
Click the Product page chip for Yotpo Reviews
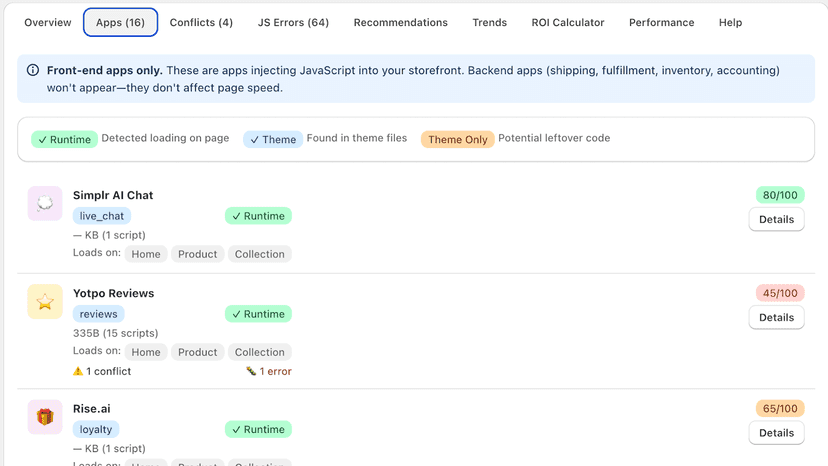point(197,352)
